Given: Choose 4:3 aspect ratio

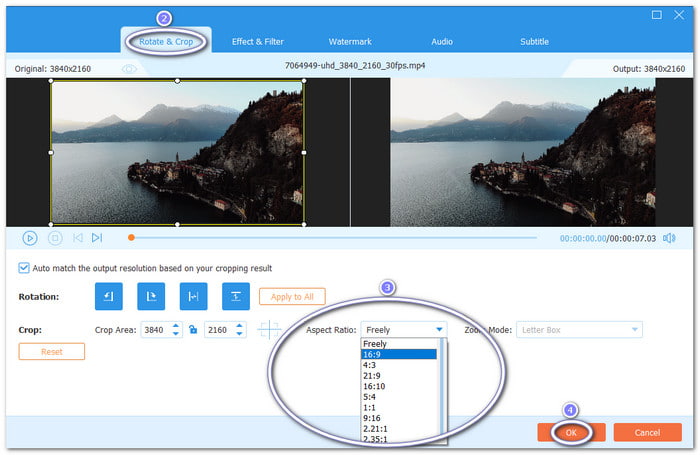Looking at the screenshot, I should pyautogui.click(x=399, y=365).
